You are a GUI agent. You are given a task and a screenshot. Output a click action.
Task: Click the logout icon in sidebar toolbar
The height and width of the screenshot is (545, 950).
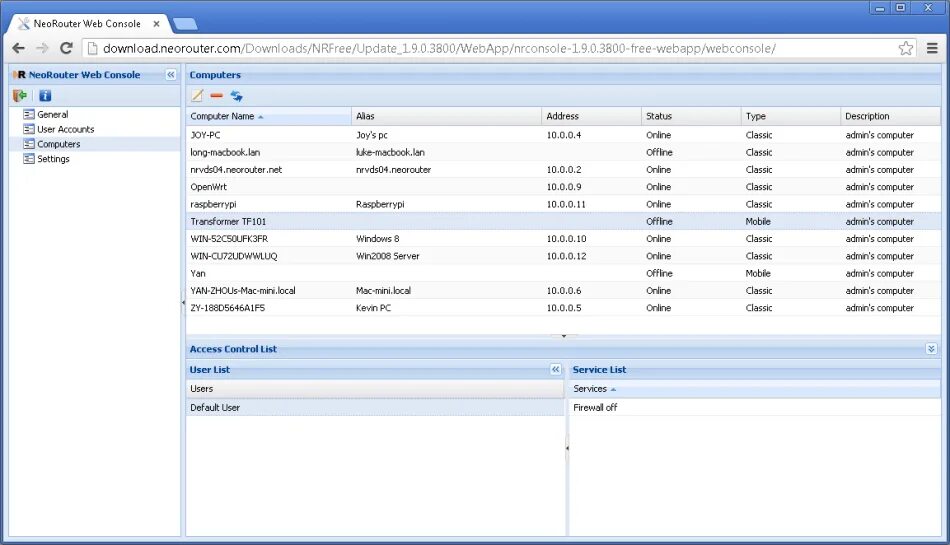20,96
